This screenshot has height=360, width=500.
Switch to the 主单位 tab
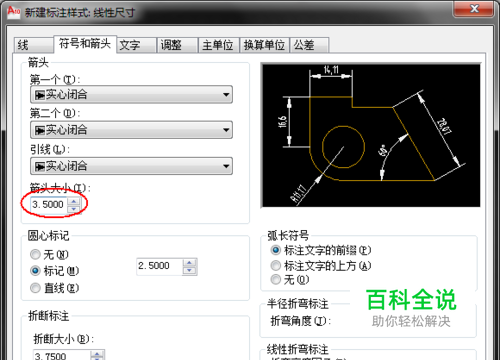tap(219, 45)
